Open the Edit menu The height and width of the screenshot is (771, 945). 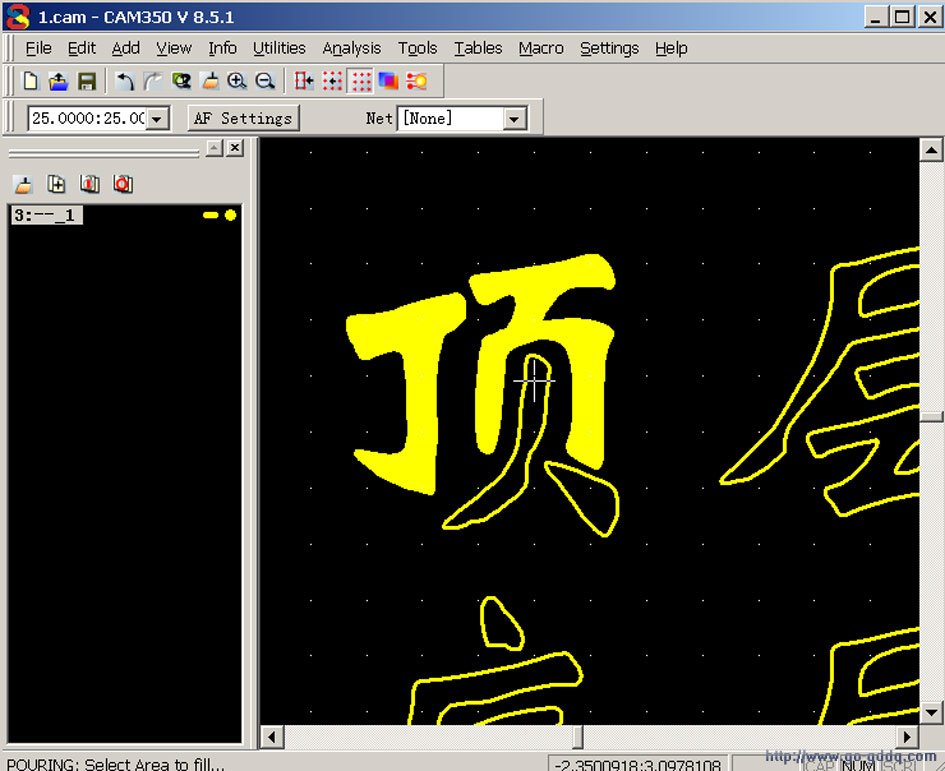pos(81,48)
